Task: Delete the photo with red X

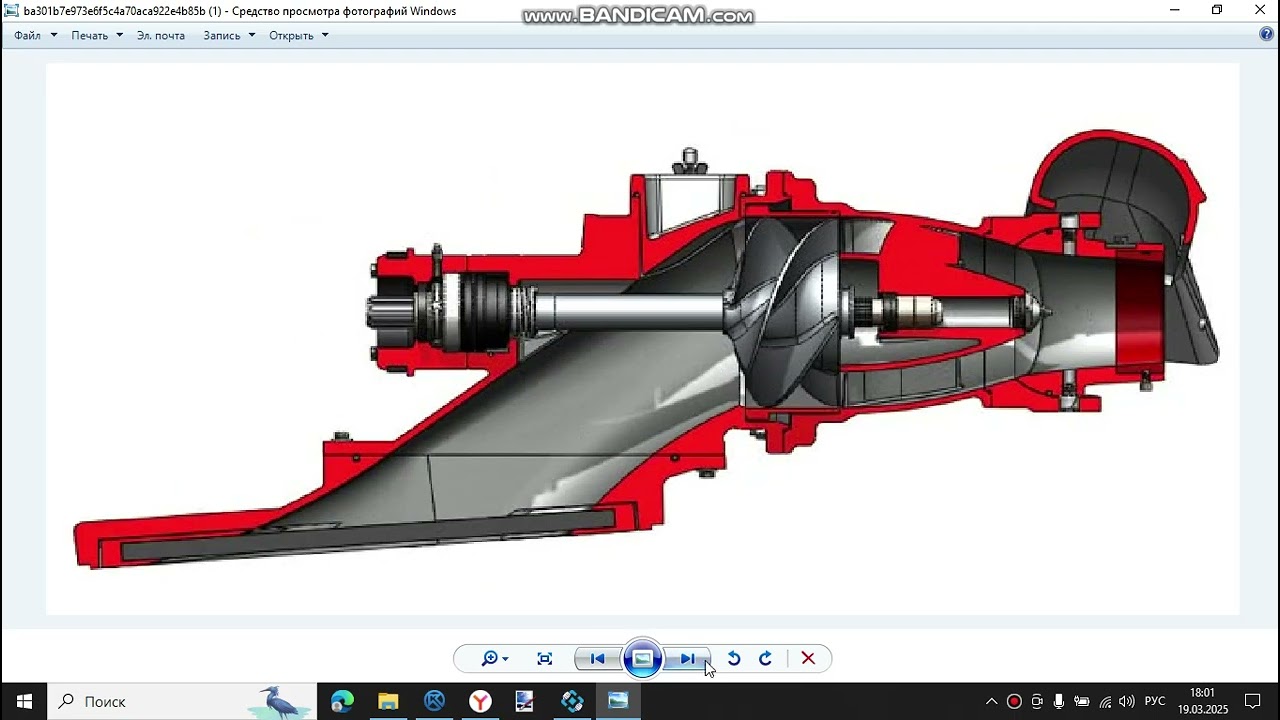Action: (808, 658)
